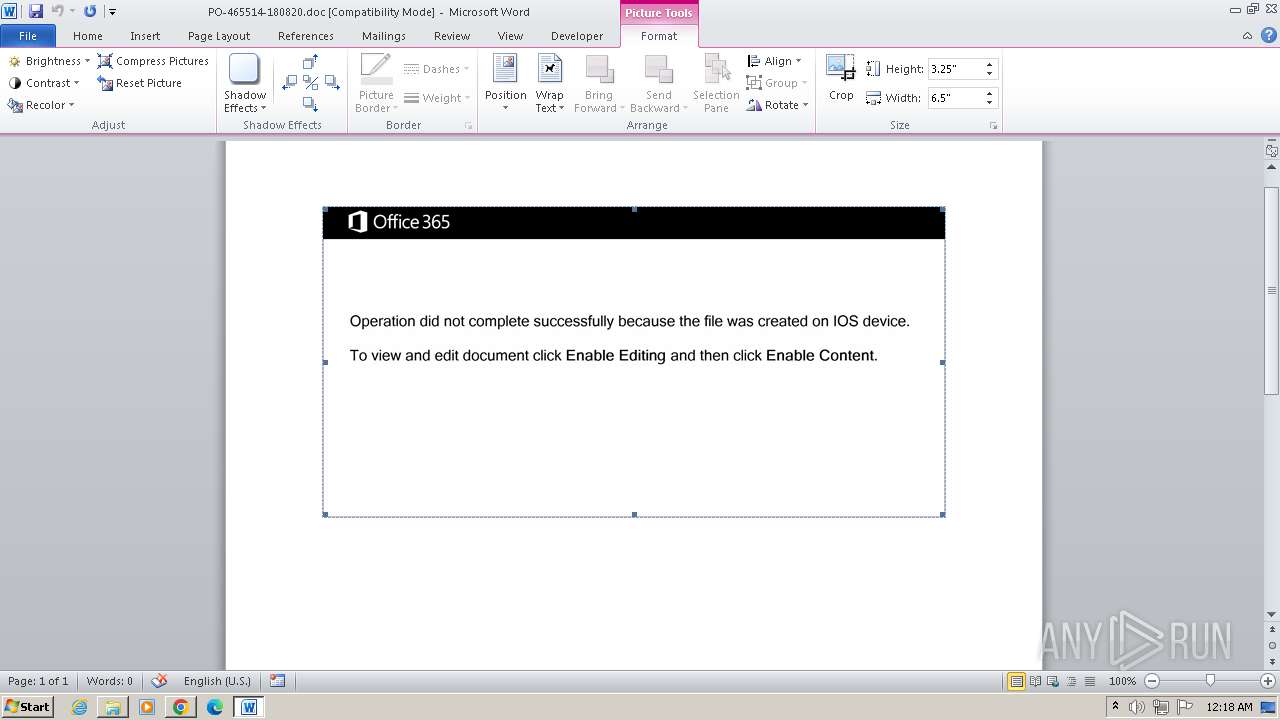Open the Position dropdown

[505, 84]
